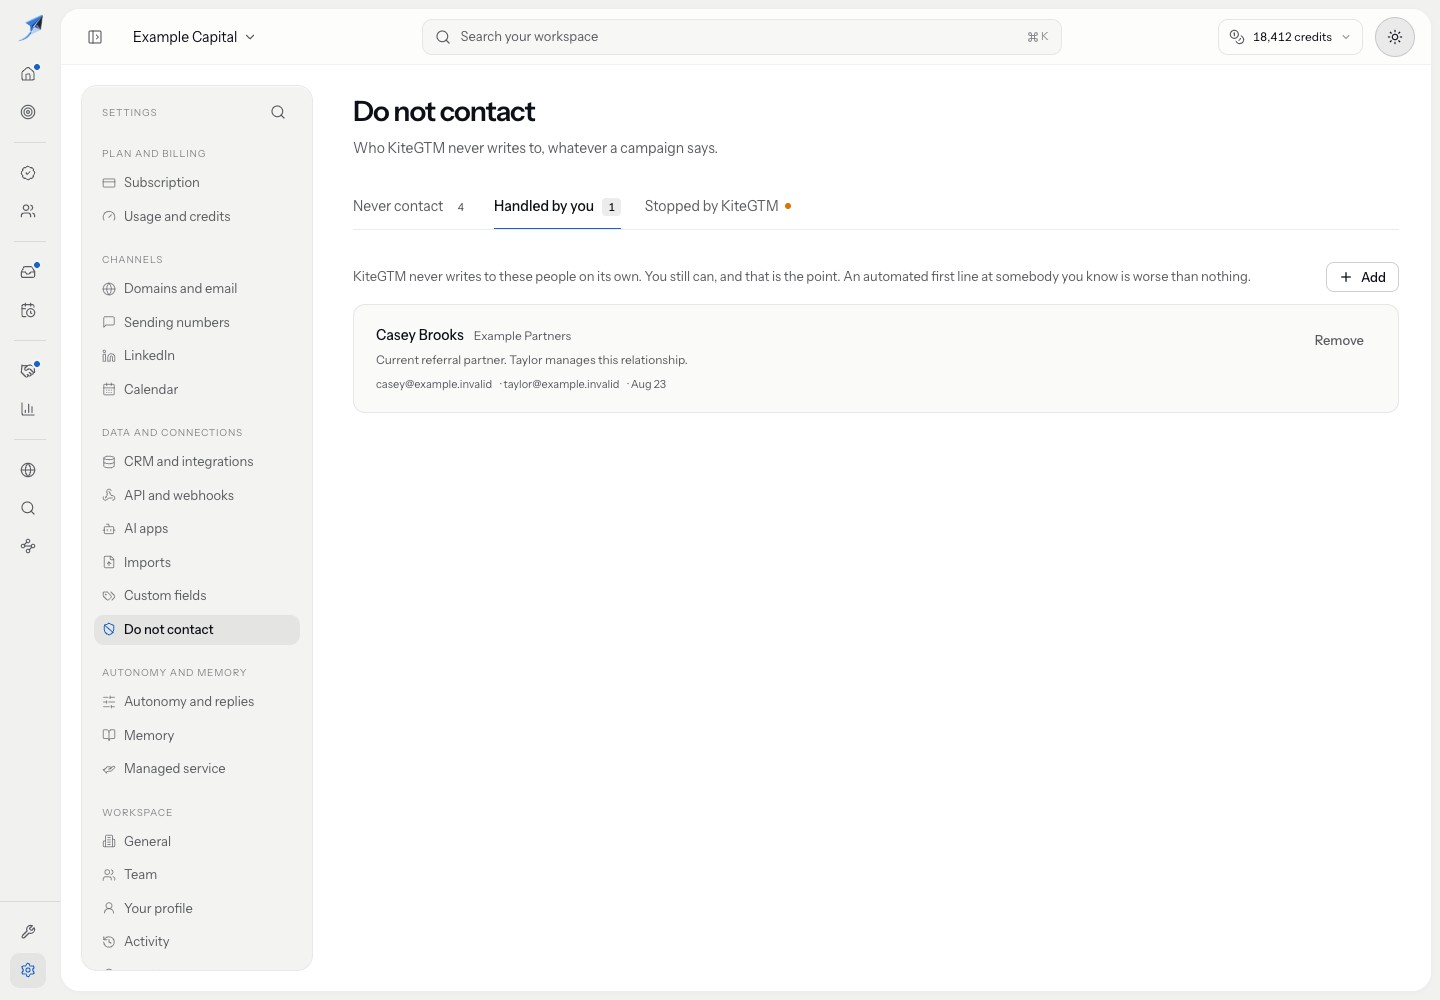Open Domains and email settings
Screen dimensions: 1440x1000
tap(197, 289)
